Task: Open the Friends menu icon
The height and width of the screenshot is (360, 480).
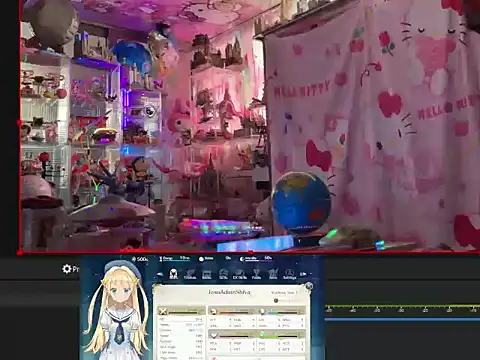Action: click(x=190, y=274)
